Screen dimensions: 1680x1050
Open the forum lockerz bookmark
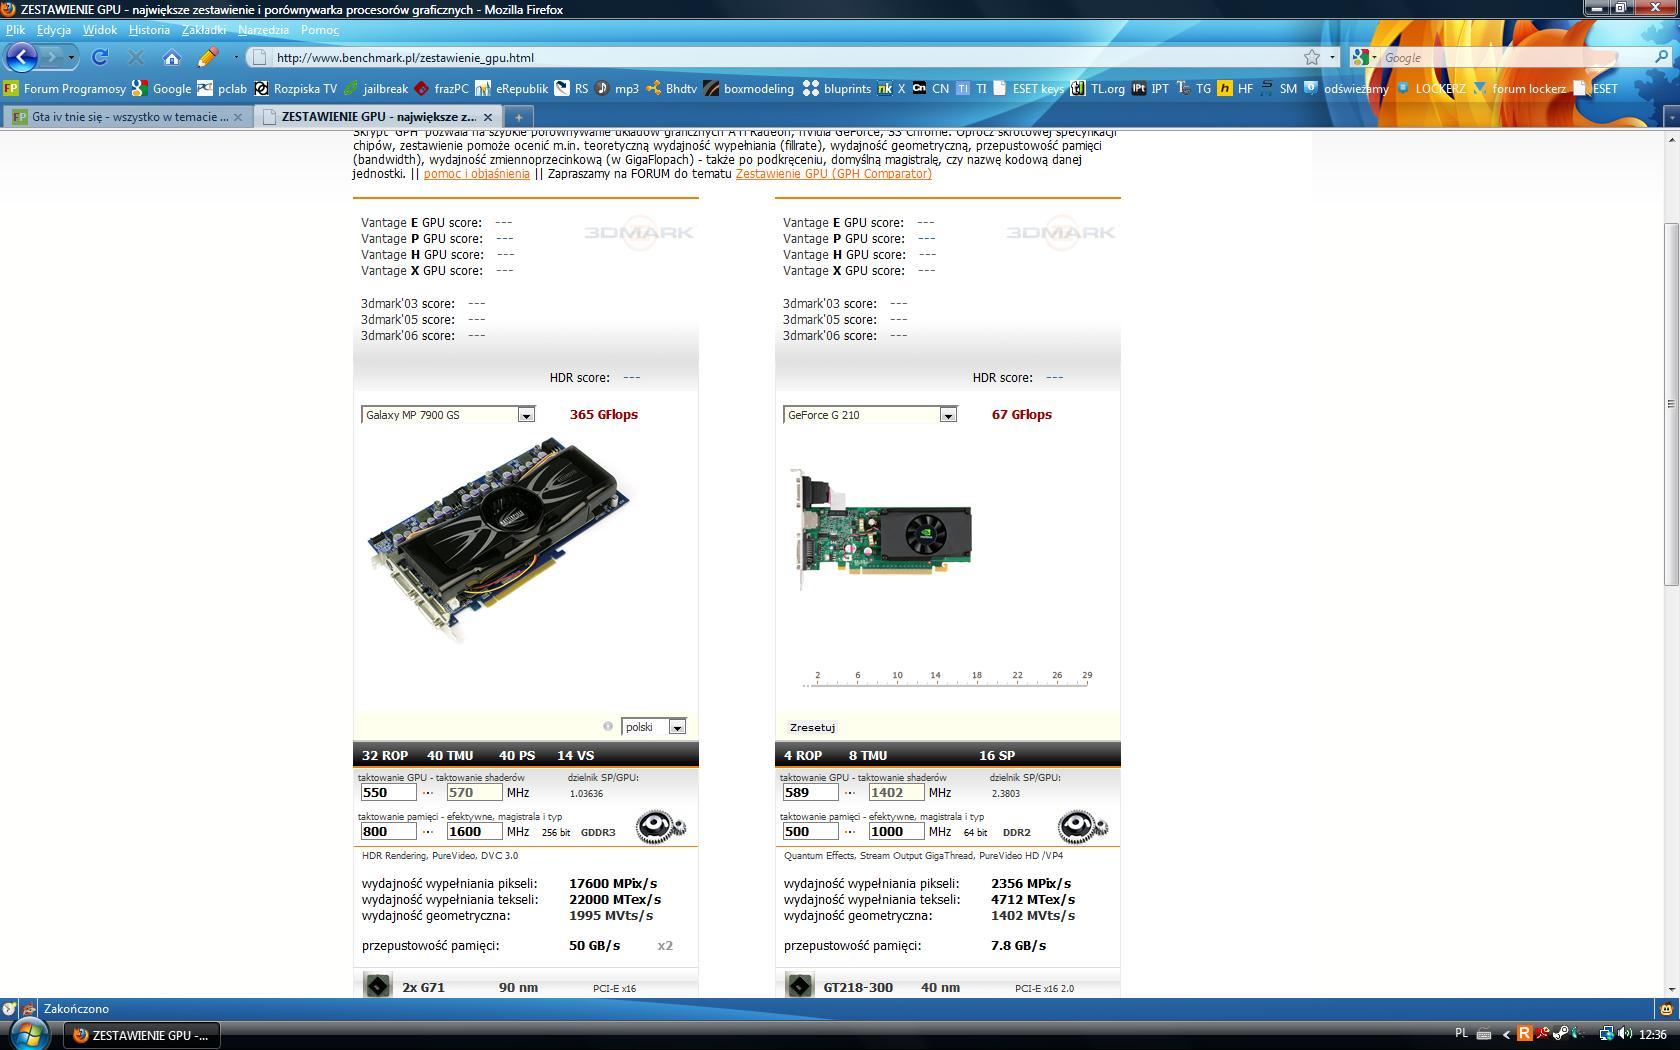point(1519,88)
